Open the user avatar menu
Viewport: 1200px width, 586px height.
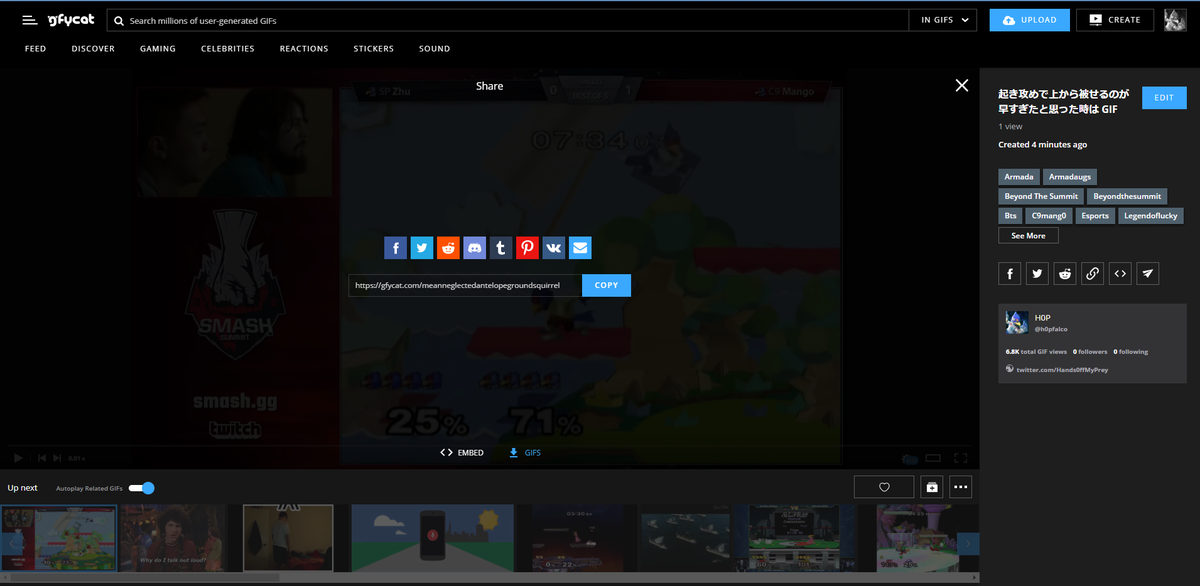coord(1175,20)
